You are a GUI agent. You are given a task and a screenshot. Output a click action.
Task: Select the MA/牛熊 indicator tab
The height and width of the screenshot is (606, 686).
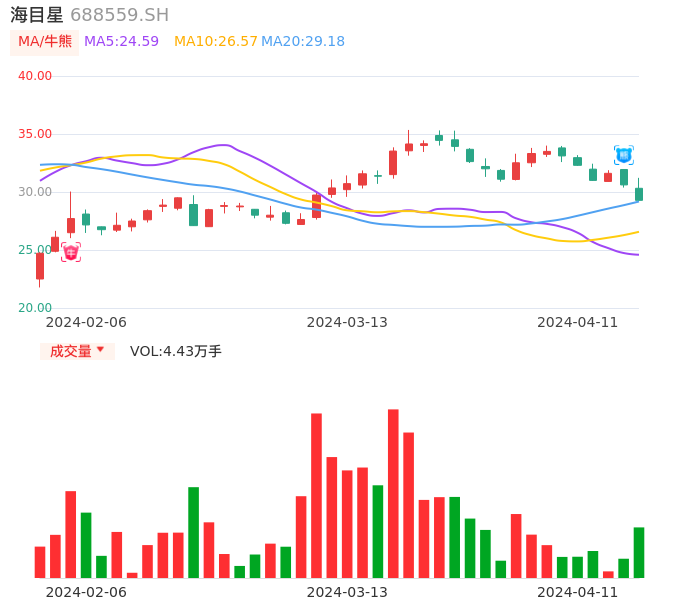point(45,42)
